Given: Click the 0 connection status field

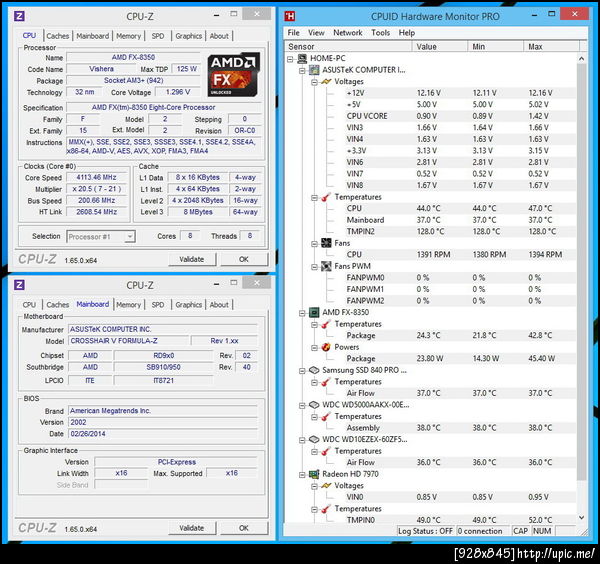Looking at the screenshot, I should (x=483, y=531).
